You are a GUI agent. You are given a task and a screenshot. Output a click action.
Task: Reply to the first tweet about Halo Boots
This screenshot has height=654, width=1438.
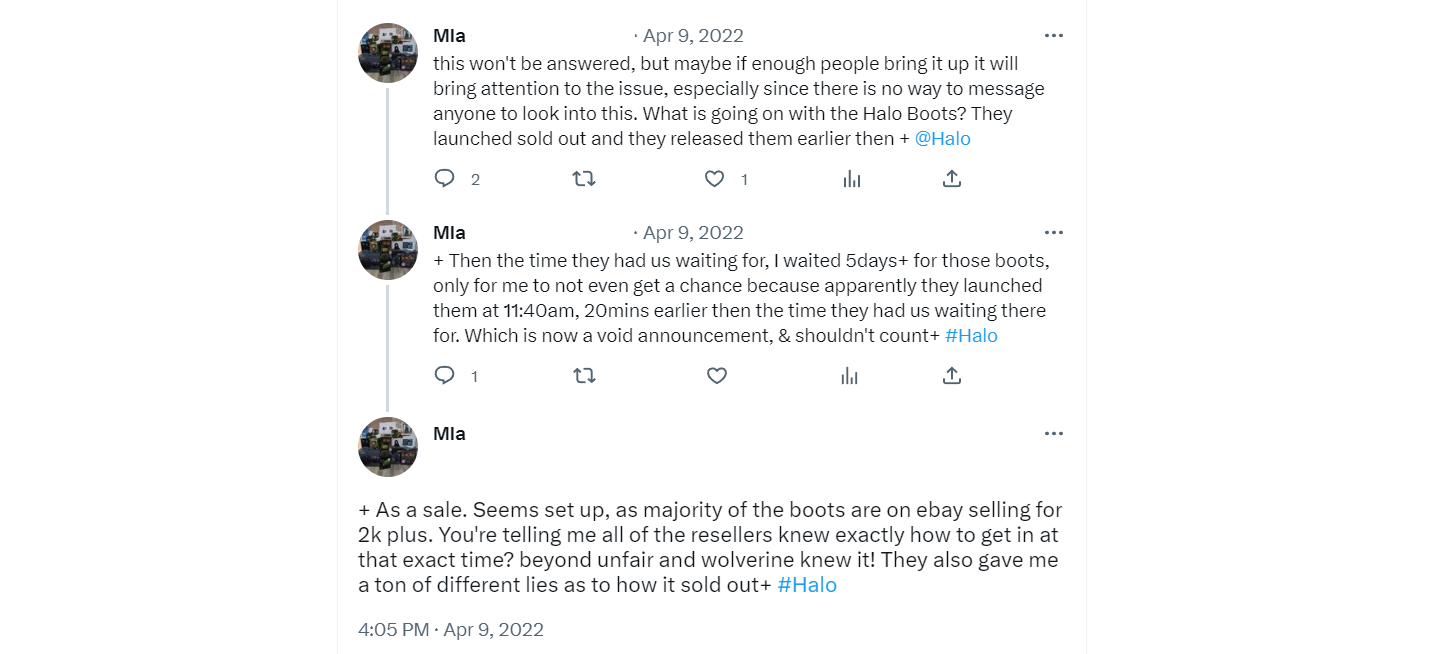pos(445,179)
